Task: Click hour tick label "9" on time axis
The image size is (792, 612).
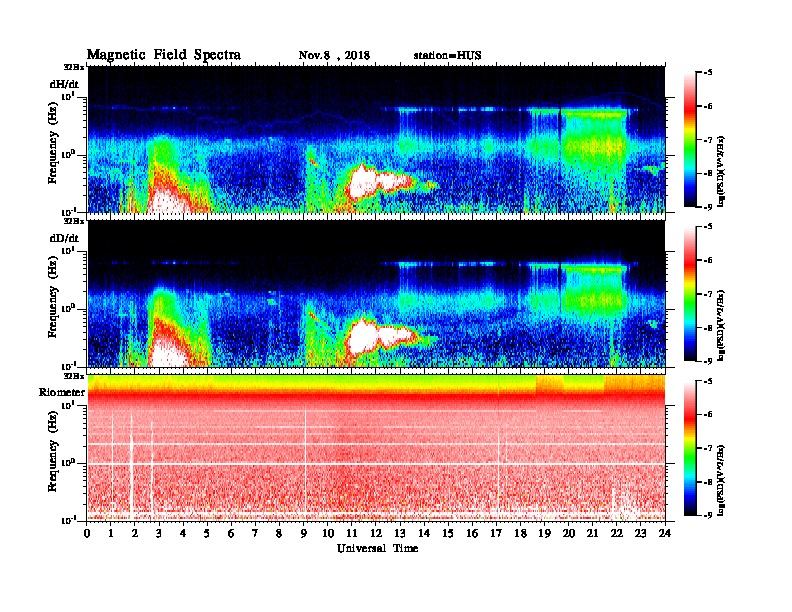Action: [x=304, y=533]
